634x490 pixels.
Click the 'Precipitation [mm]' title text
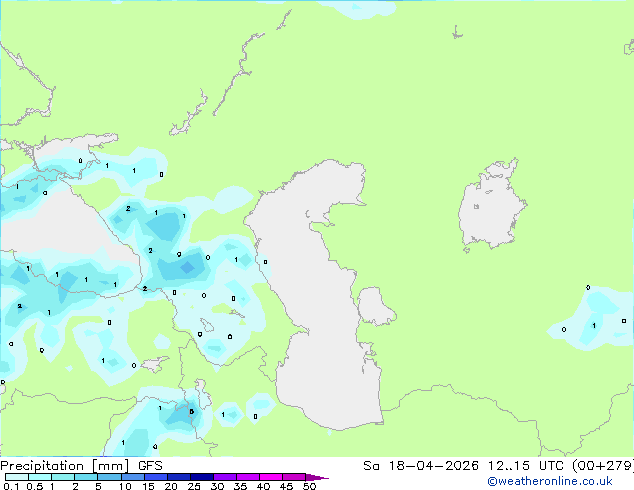pos(65,466)
